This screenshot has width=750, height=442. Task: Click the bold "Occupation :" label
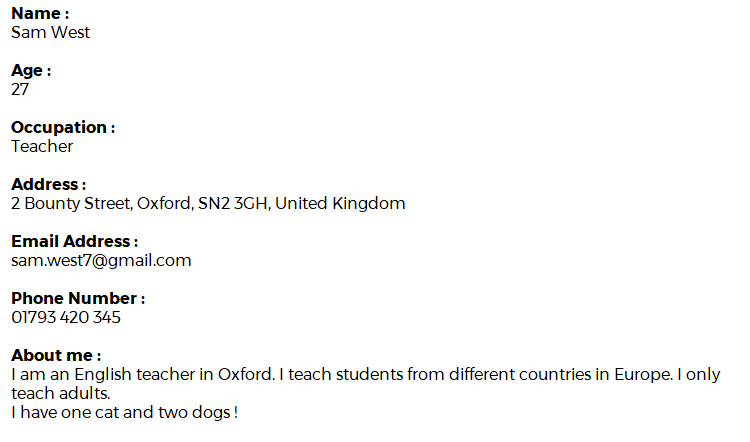(63, 128)
